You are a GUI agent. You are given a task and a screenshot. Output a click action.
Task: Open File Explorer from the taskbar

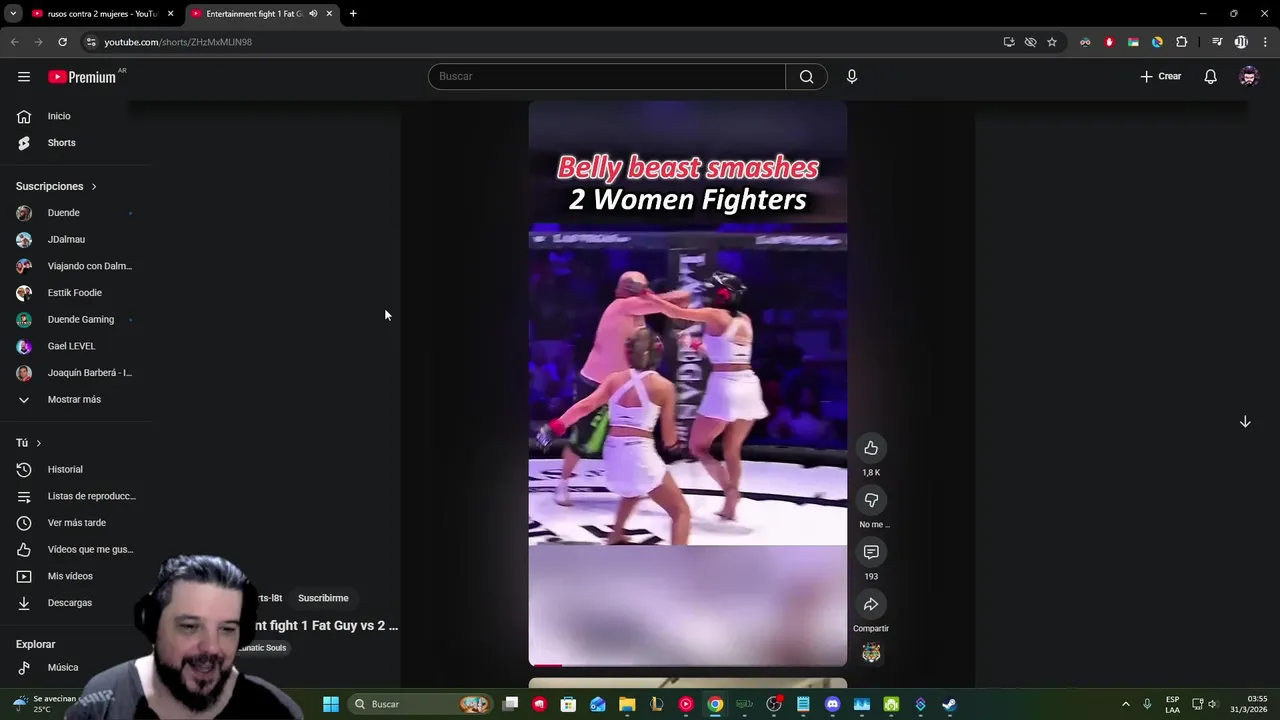(x=627, y=704)
